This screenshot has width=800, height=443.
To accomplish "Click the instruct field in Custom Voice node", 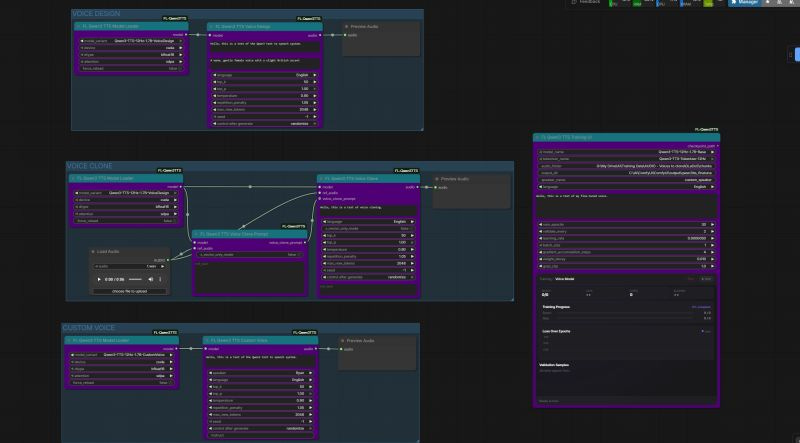I will coord(261,435).
